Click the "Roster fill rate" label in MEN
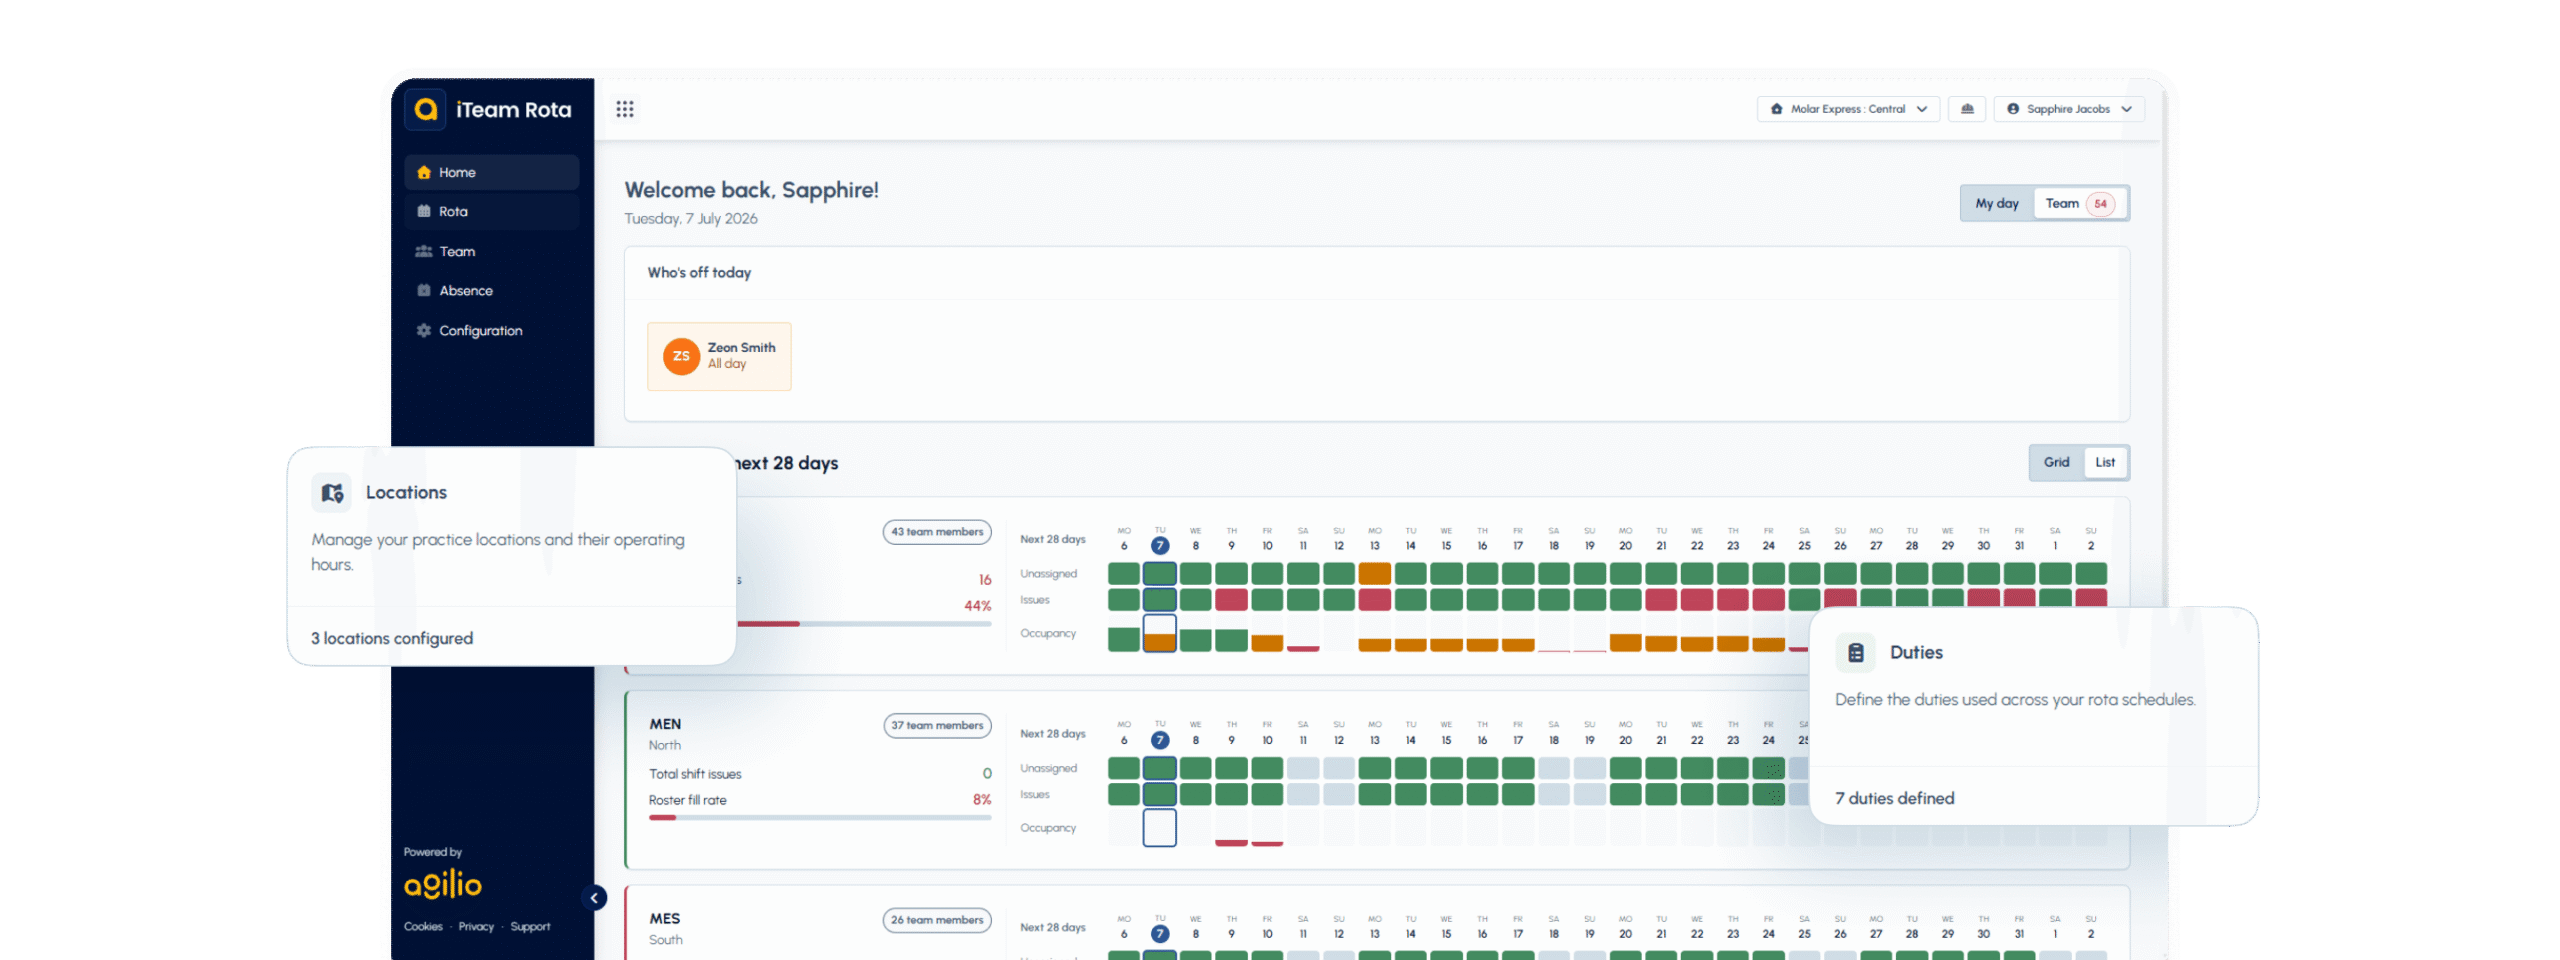The height and width of the screenshot is (960, 2560). (688, 800)
